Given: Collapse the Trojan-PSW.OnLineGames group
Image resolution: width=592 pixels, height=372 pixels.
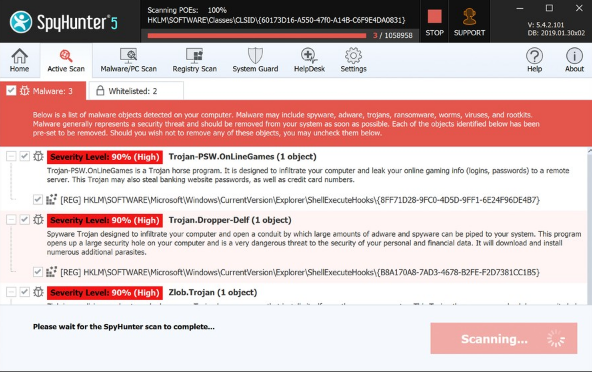Looking at the screenshot, I should point(11,156).
